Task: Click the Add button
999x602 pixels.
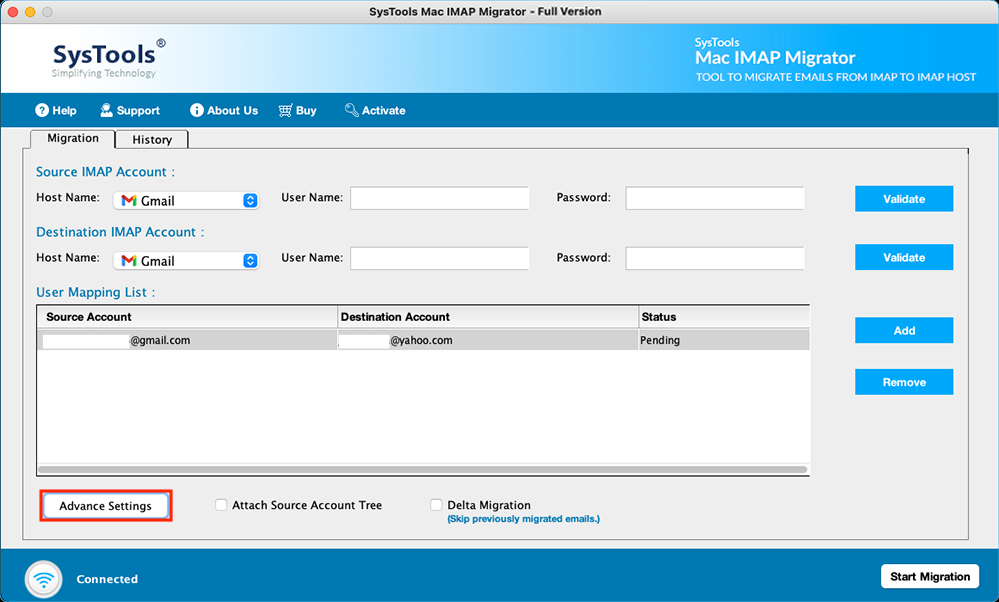Action: 904,330
